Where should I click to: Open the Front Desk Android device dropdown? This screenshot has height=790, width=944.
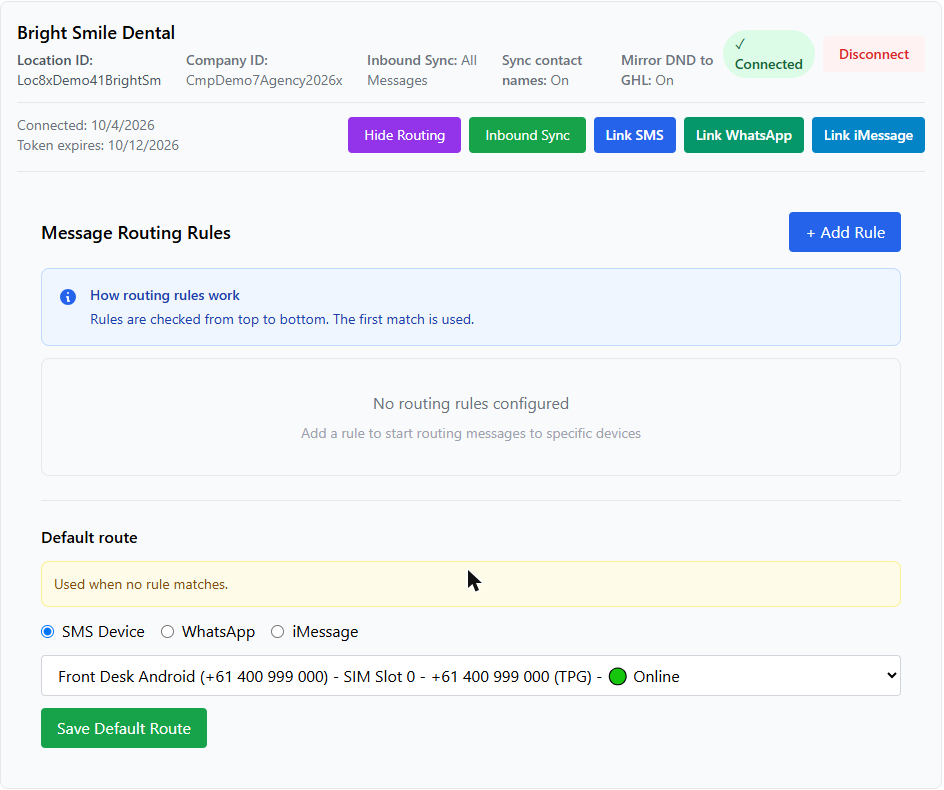coord(471,676)
